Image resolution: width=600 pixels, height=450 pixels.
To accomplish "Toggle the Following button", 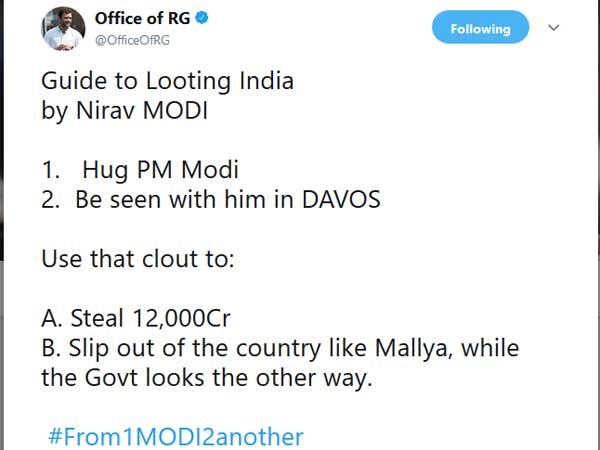I will (480, 29).
